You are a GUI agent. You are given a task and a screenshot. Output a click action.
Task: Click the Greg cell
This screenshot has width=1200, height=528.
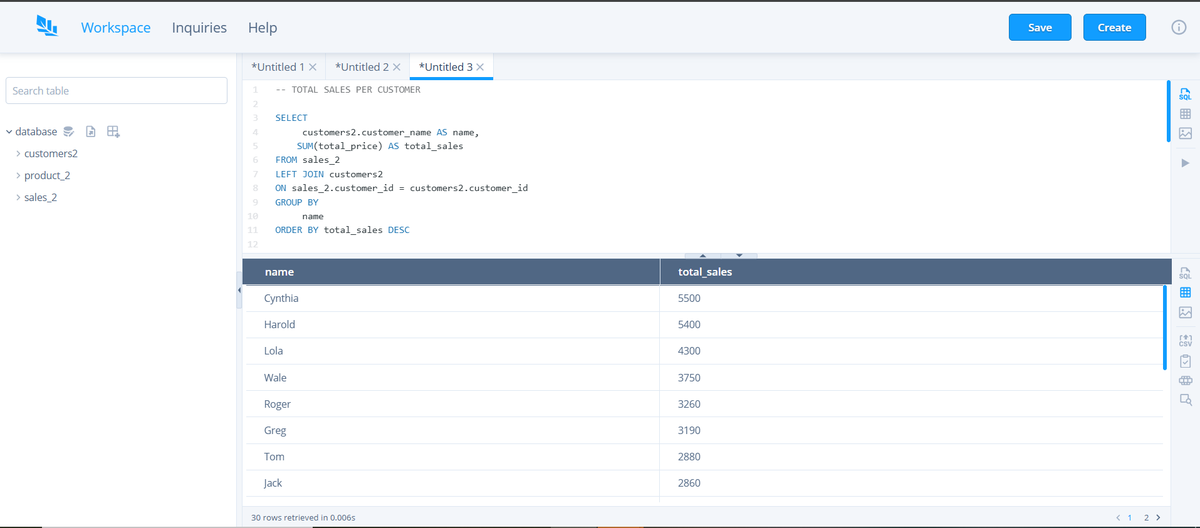[x=453, y=431]
